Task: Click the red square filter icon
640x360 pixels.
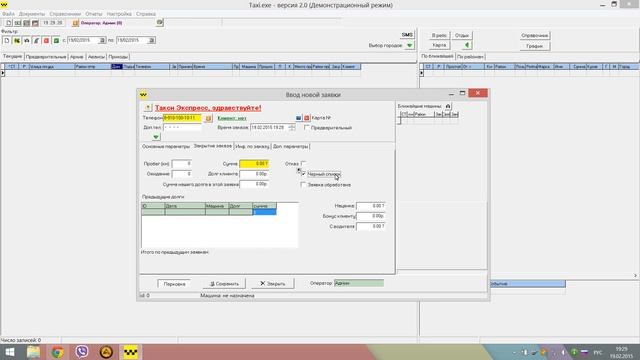Action: [46, 40]
